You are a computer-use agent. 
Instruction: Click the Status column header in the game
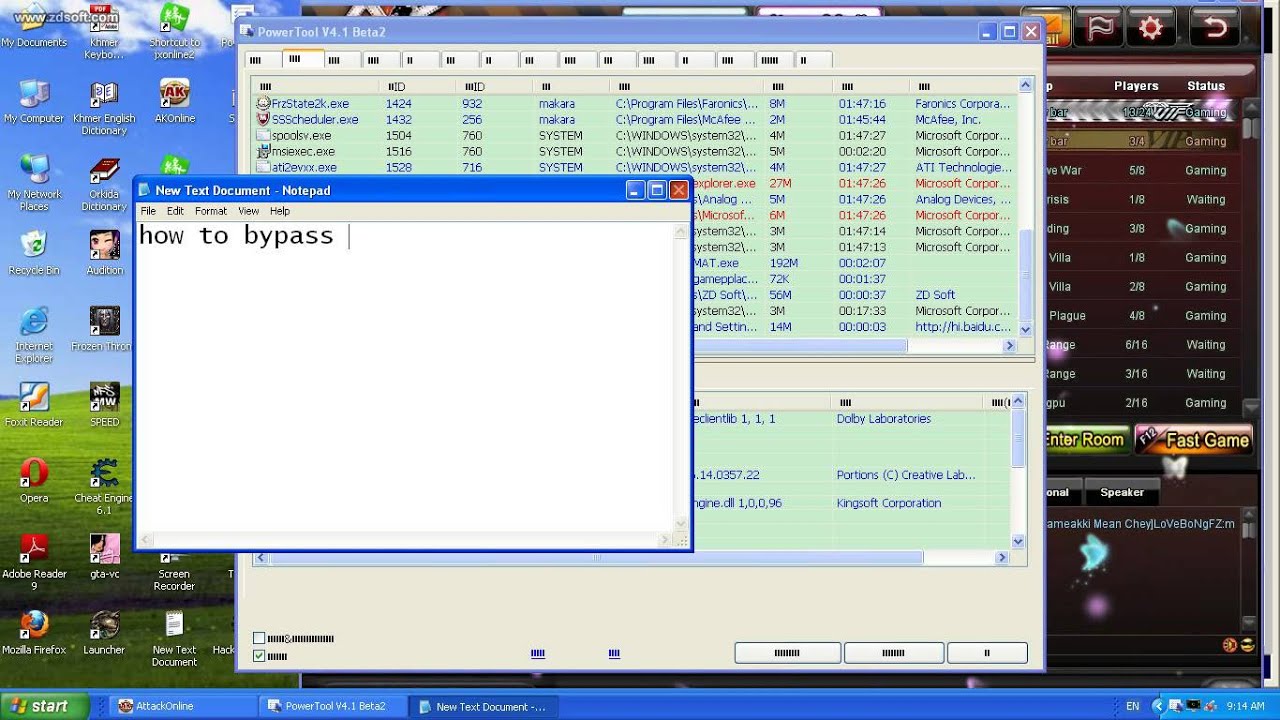coord(1206,86)
